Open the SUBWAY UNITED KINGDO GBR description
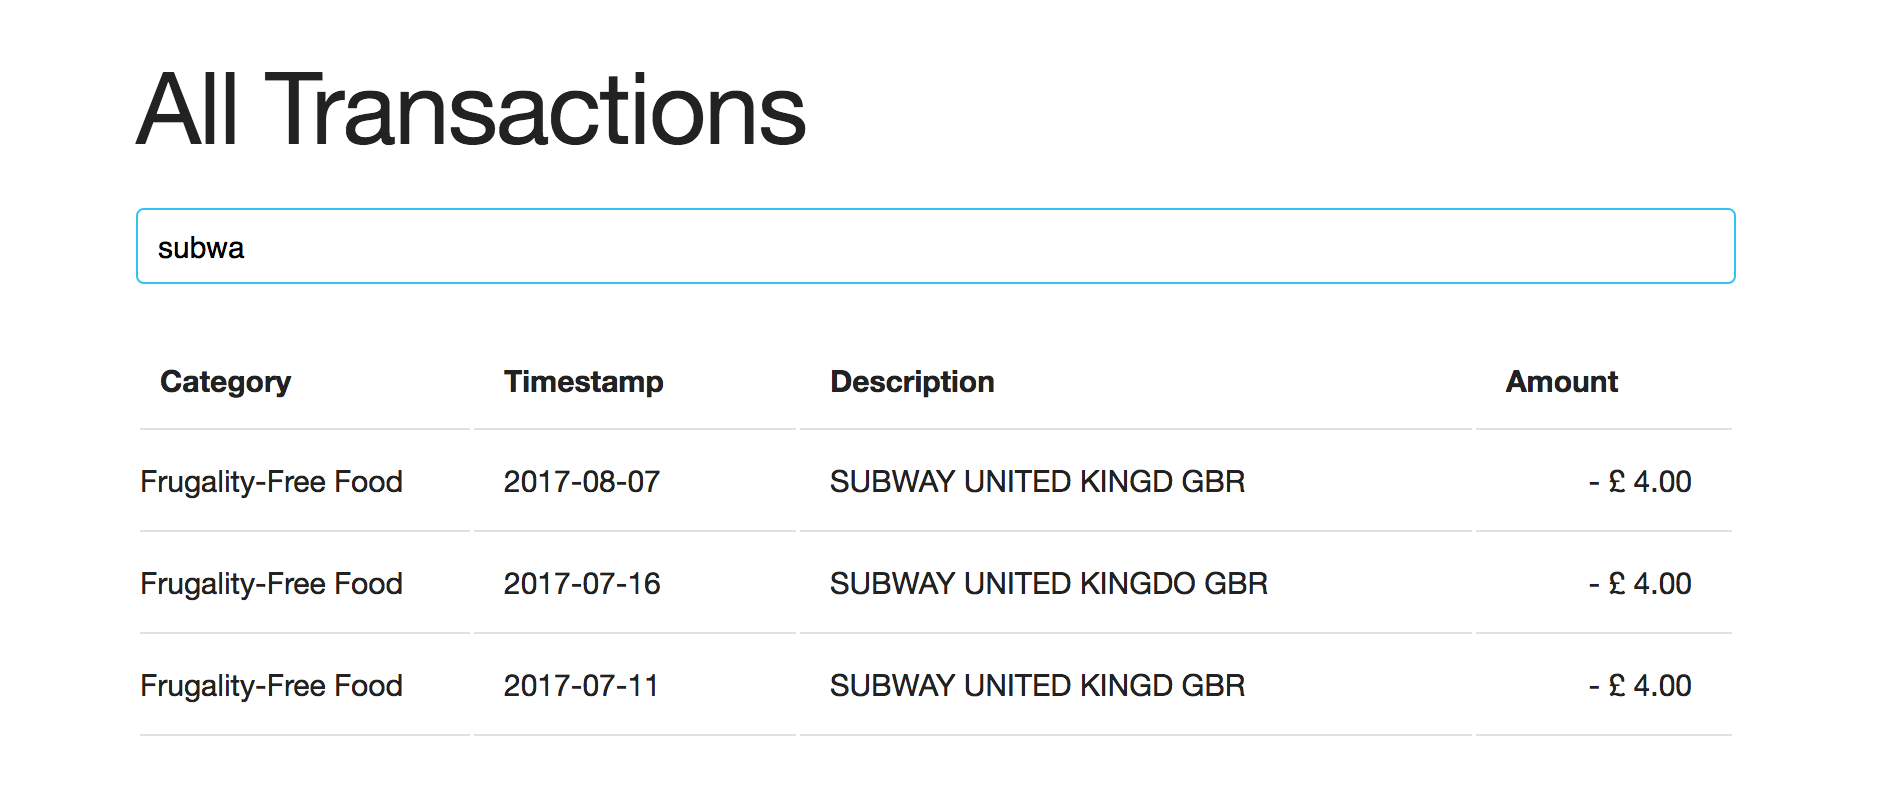Screen dimensions: 1888x802 (1048, 584)
